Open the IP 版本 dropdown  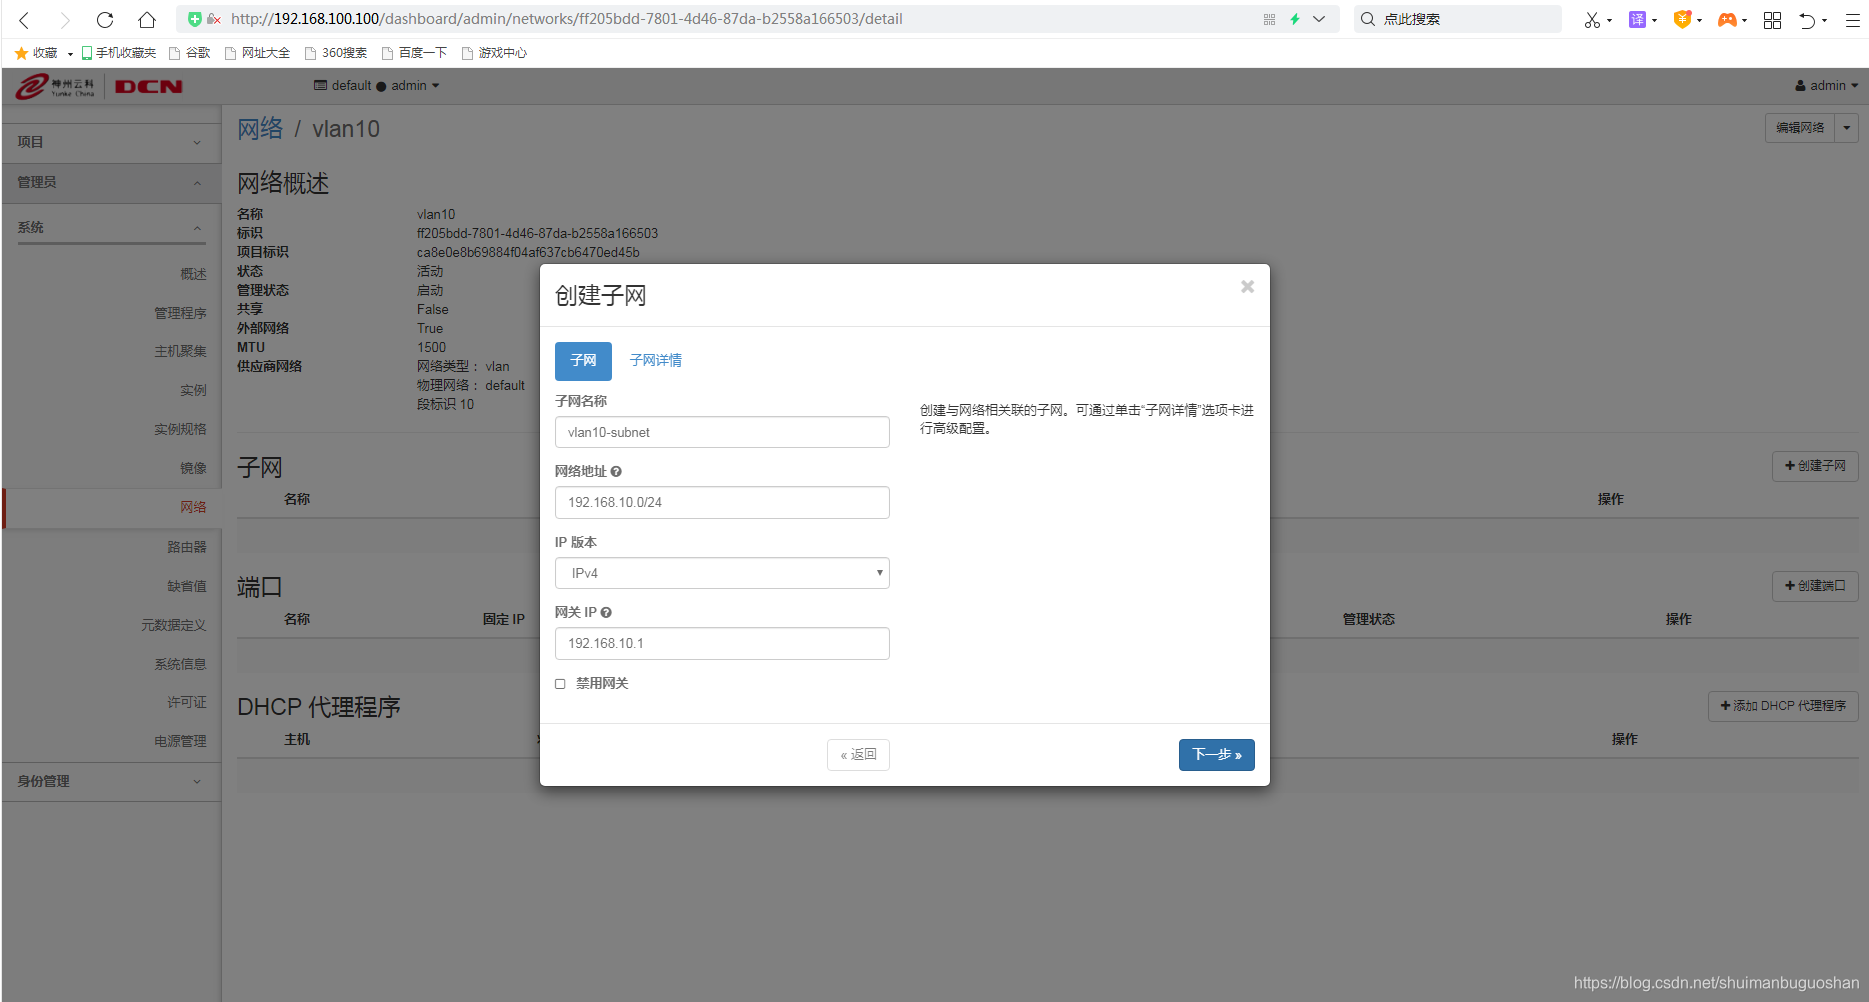coord(722,573)
